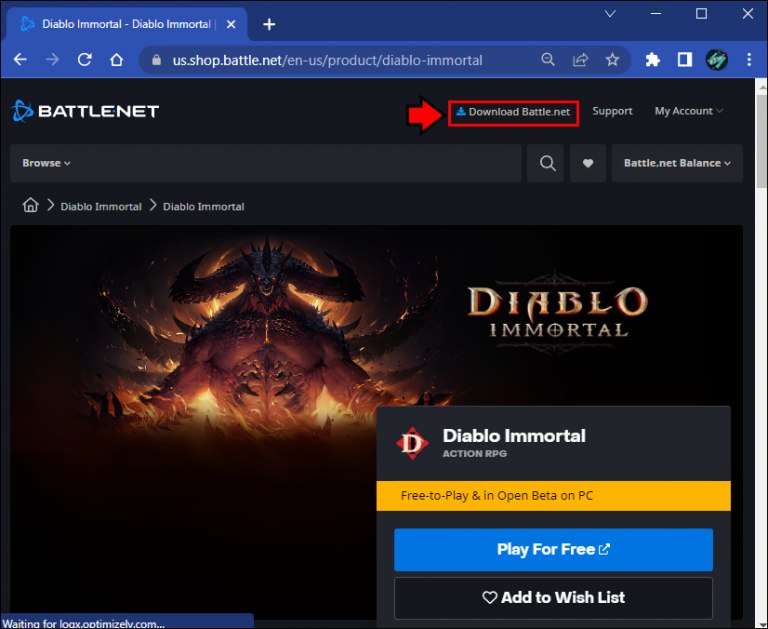Toggle the browser side panel
The height and width of the screenshot is (629, 768).
coord(685,60)
